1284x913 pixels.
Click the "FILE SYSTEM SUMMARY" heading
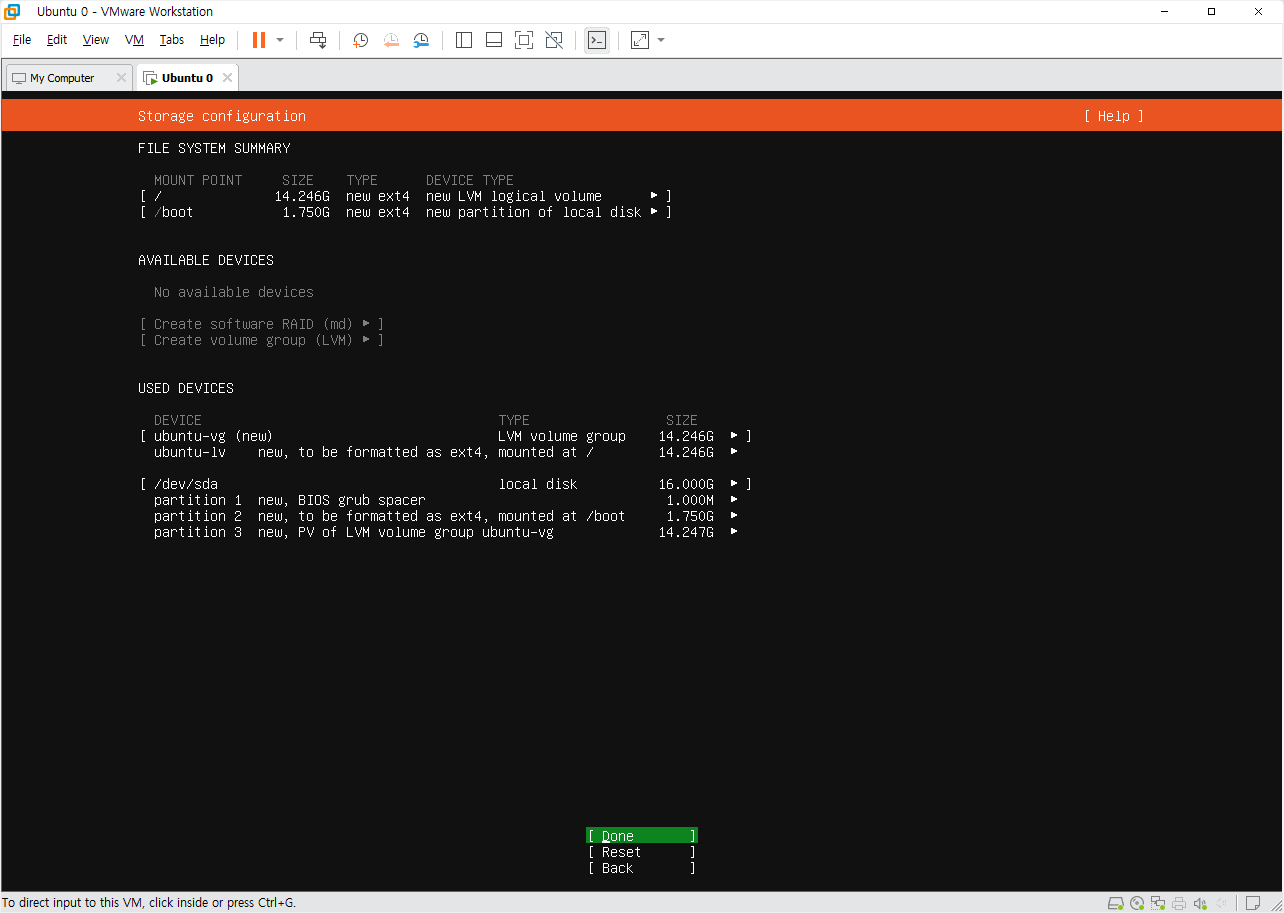click(x=214, y=148)
